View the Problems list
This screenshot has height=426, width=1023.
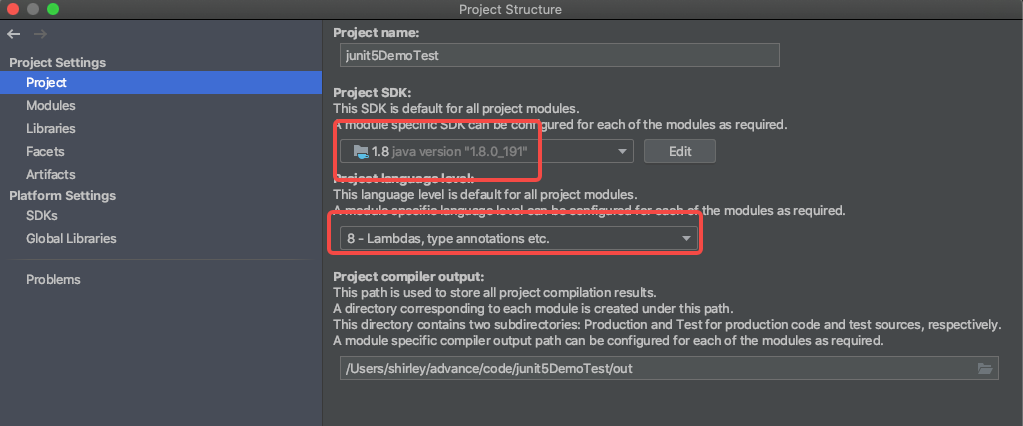pyautogui.click(x=53, y=280)
